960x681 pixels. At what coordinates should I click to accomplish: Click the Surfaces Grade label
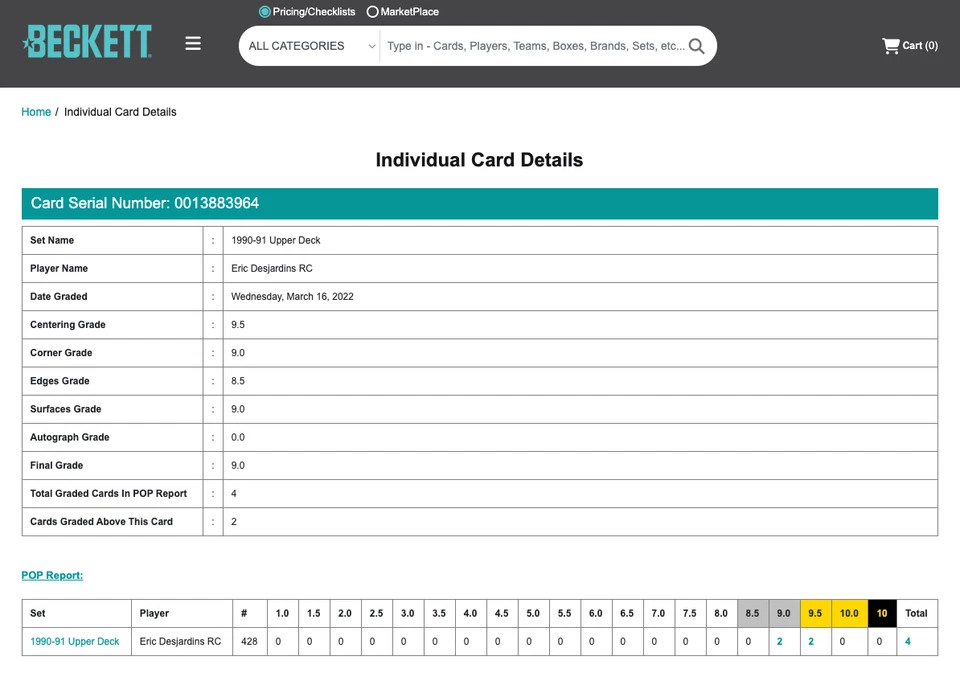coord(66,409)
